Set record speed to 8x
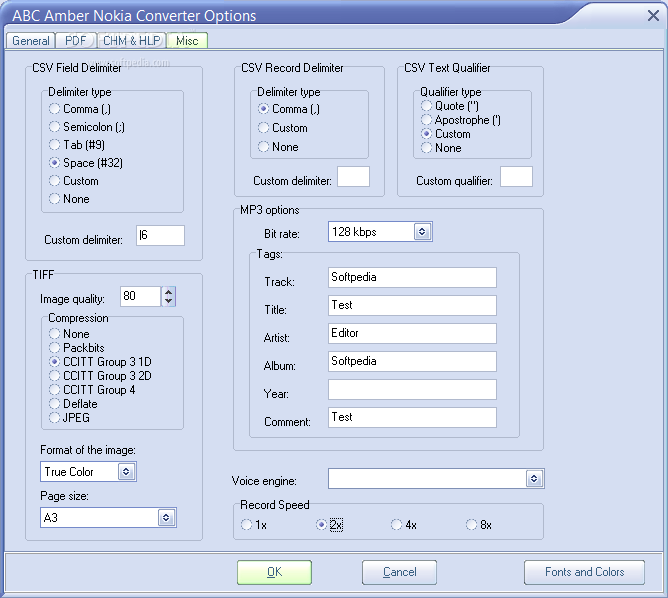 [479, 525]
